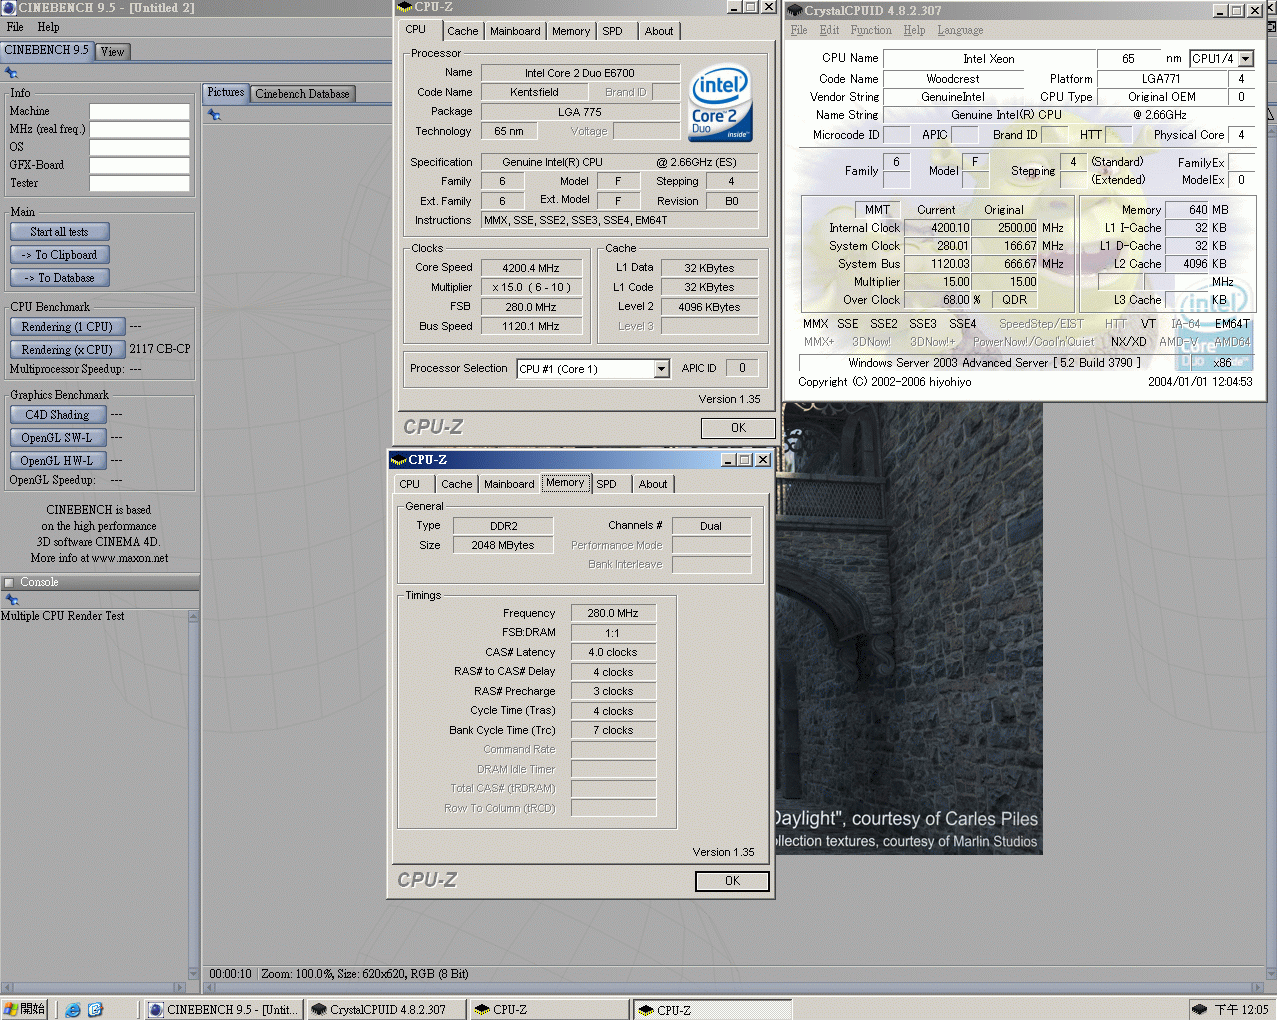Image resolution: width=1277 pixels, height=1020 pixels.
Task: Open the Function menu in CrystalCPUID
Action: point(870,30)
